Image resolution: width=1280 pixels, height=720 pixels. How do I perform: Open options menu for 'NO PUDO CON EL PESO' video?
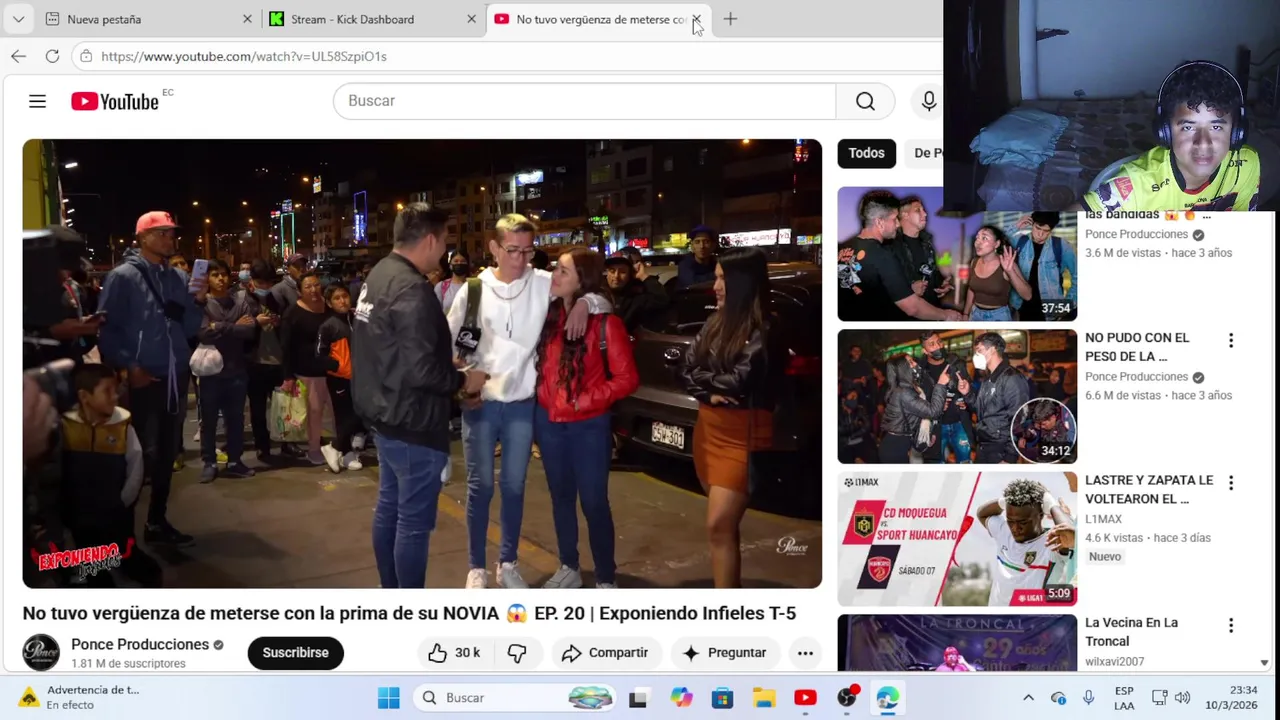[x=1231, y=341]
